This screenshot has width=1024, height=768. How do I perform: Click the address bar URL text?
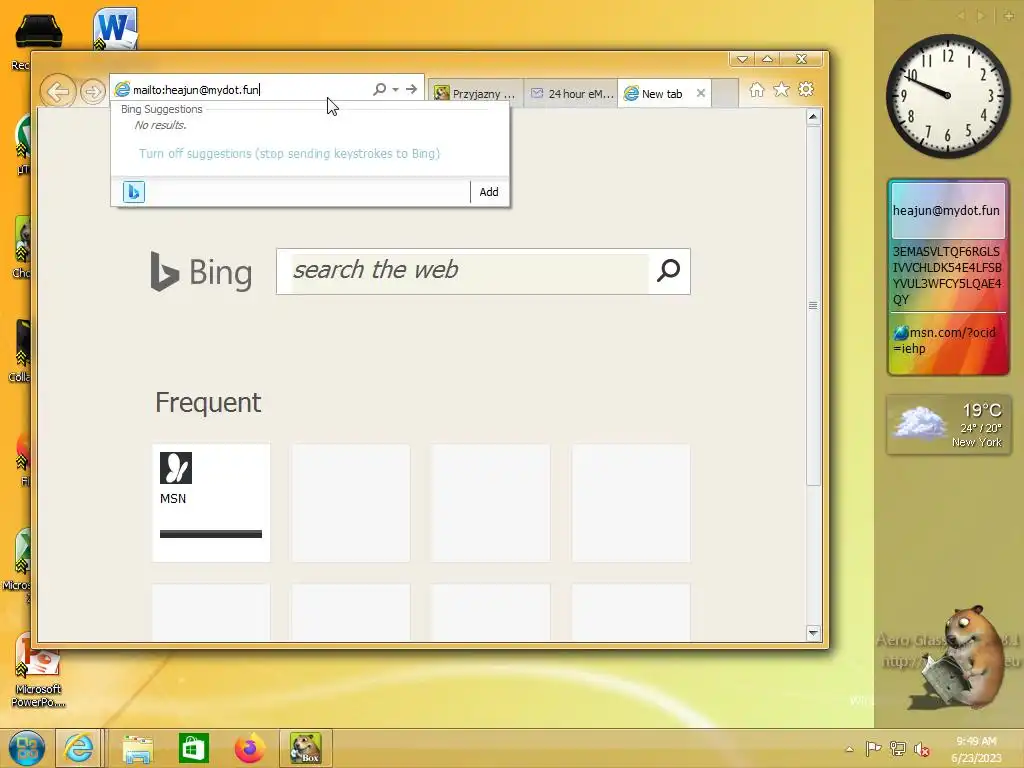pos(196,89)
